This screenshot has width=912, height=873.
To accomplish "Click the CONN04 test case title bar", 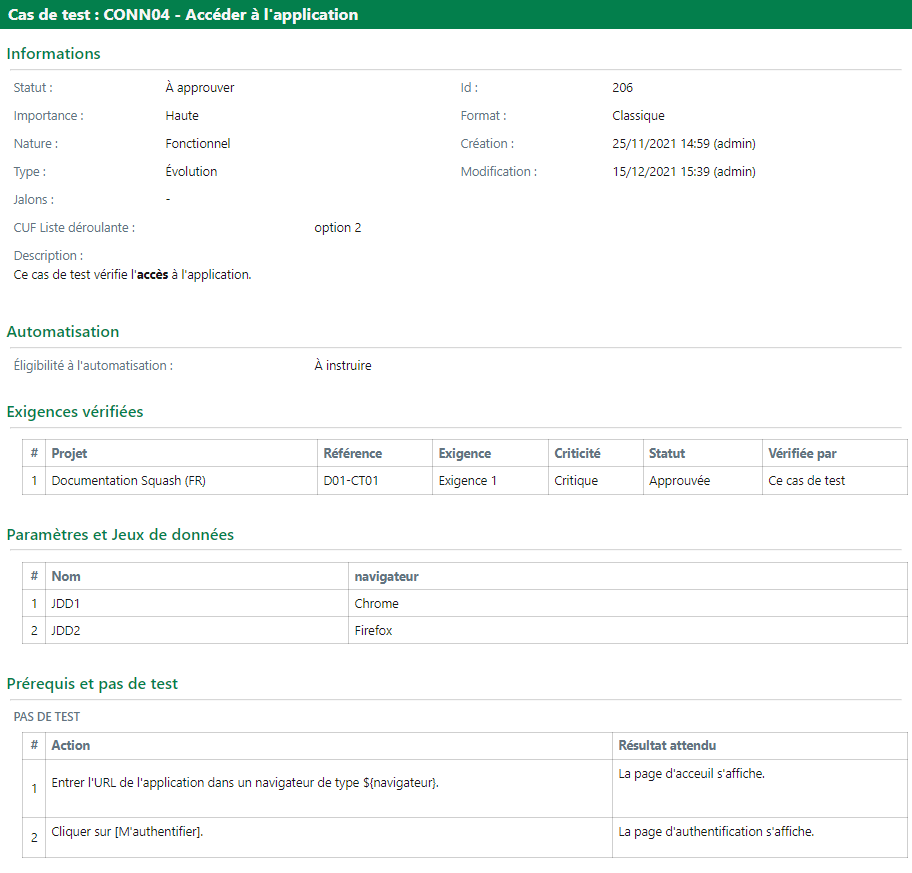I will pyautogui.click(x=183, y=15).
